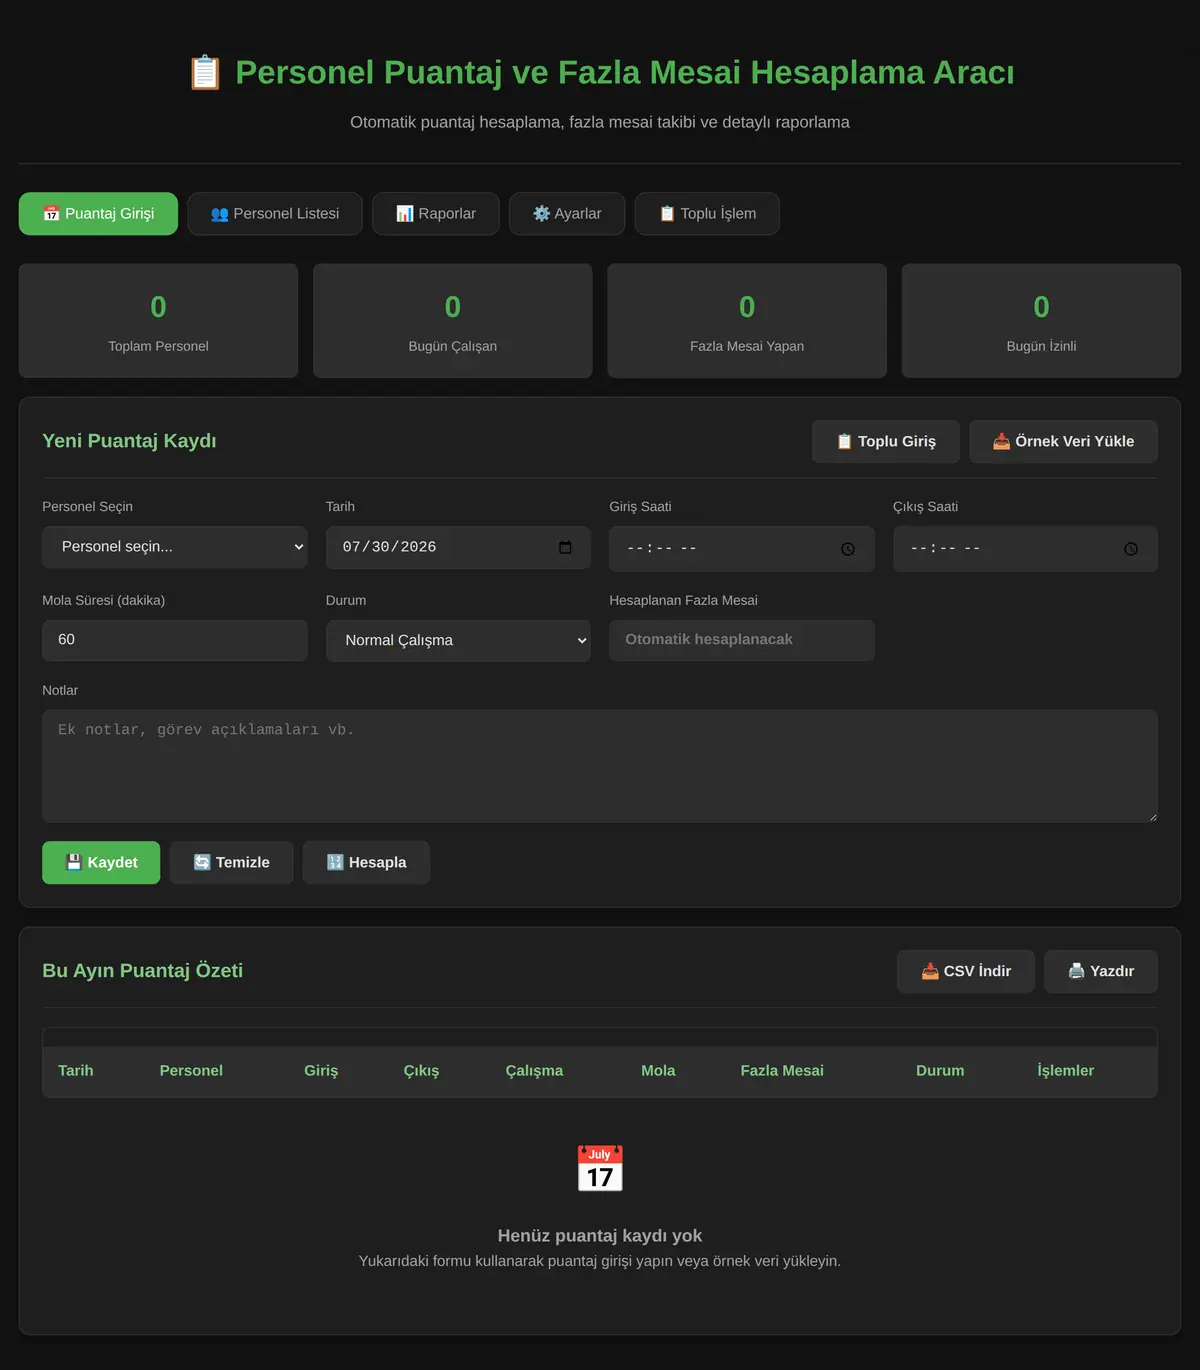Load sample data with Örnek Veri Yükle
The image size is (1200, 1370).
pyautogui.click(x=1064, y=441)
